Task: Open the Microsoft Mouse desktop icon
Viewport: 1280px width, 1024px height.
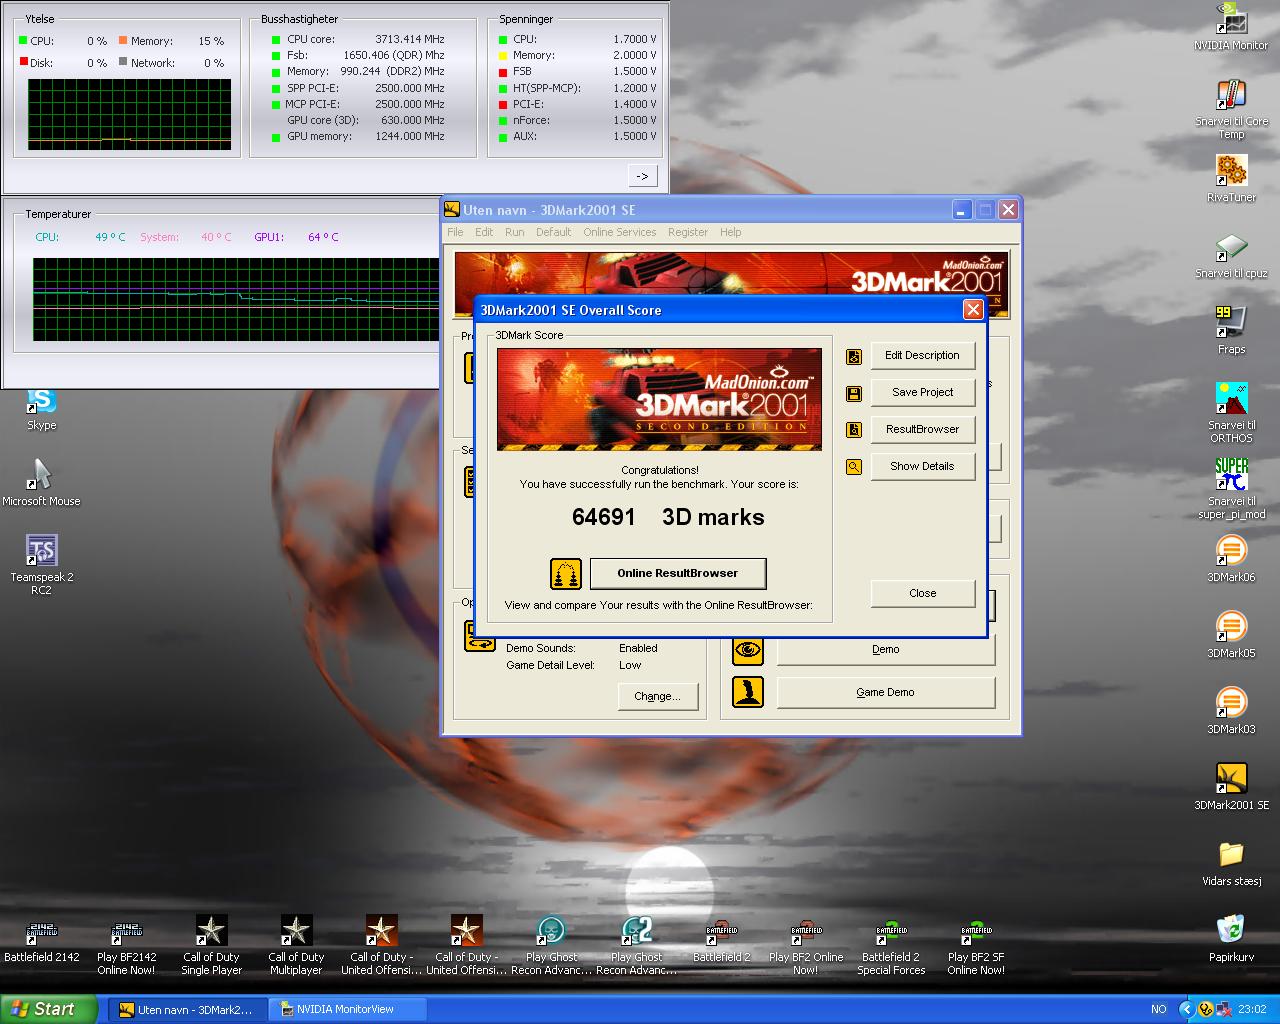Action: coord(41,476)
